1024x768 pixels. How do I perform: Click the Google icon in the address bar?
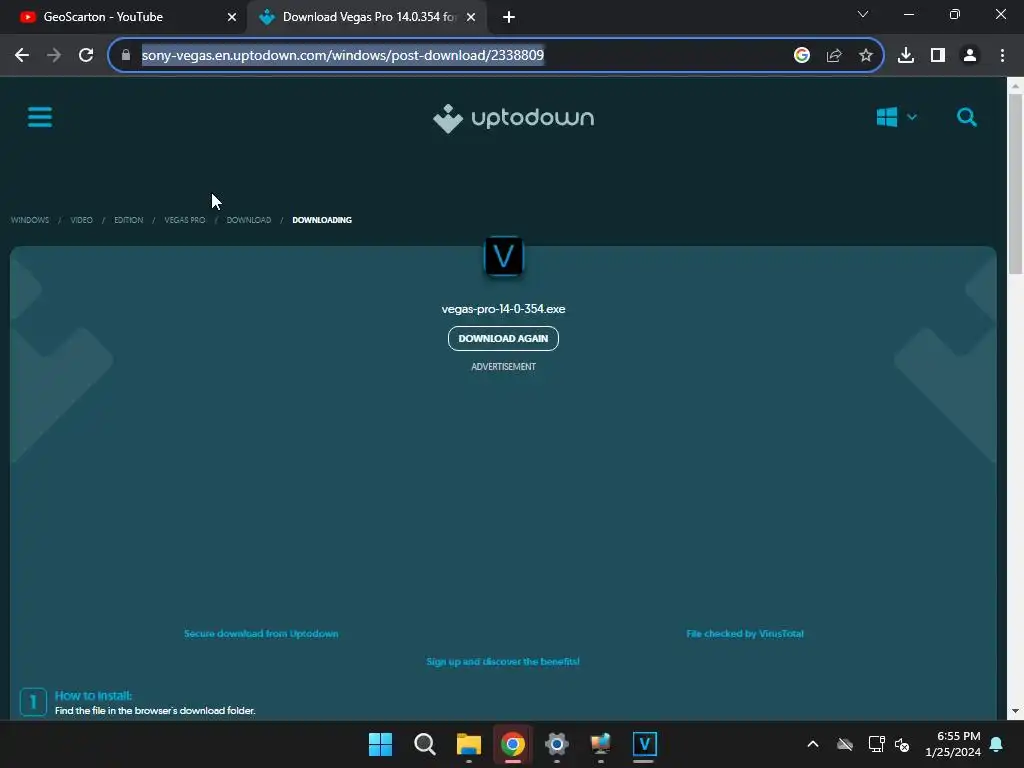802,56
